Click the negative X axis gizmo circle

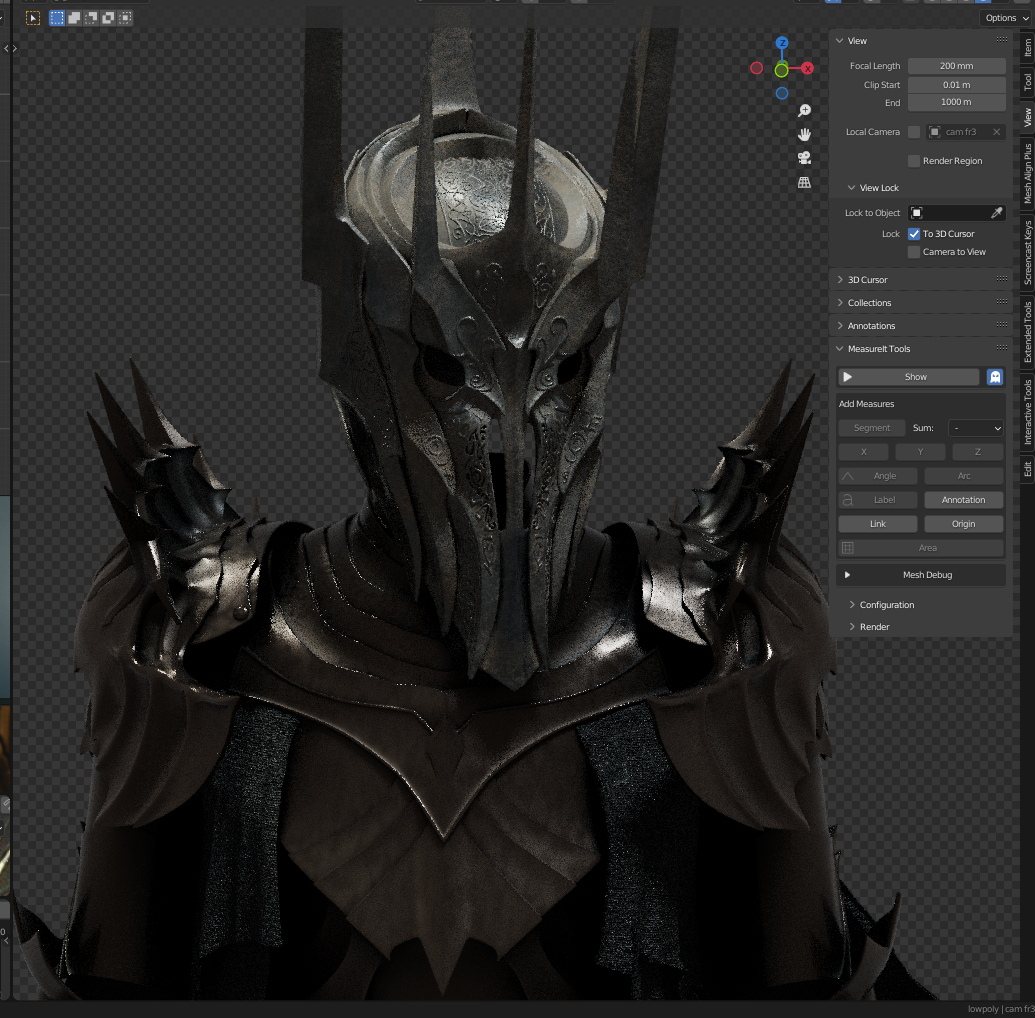click(756, 68)
